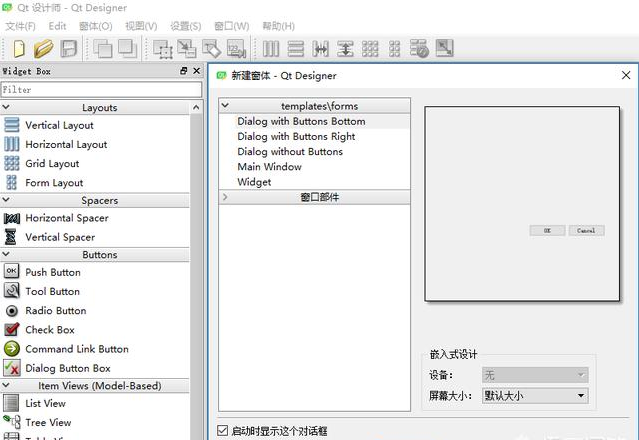
Task: Open the 窗体(O) menu
Action: pyautogui.click(x=96, y=26)
